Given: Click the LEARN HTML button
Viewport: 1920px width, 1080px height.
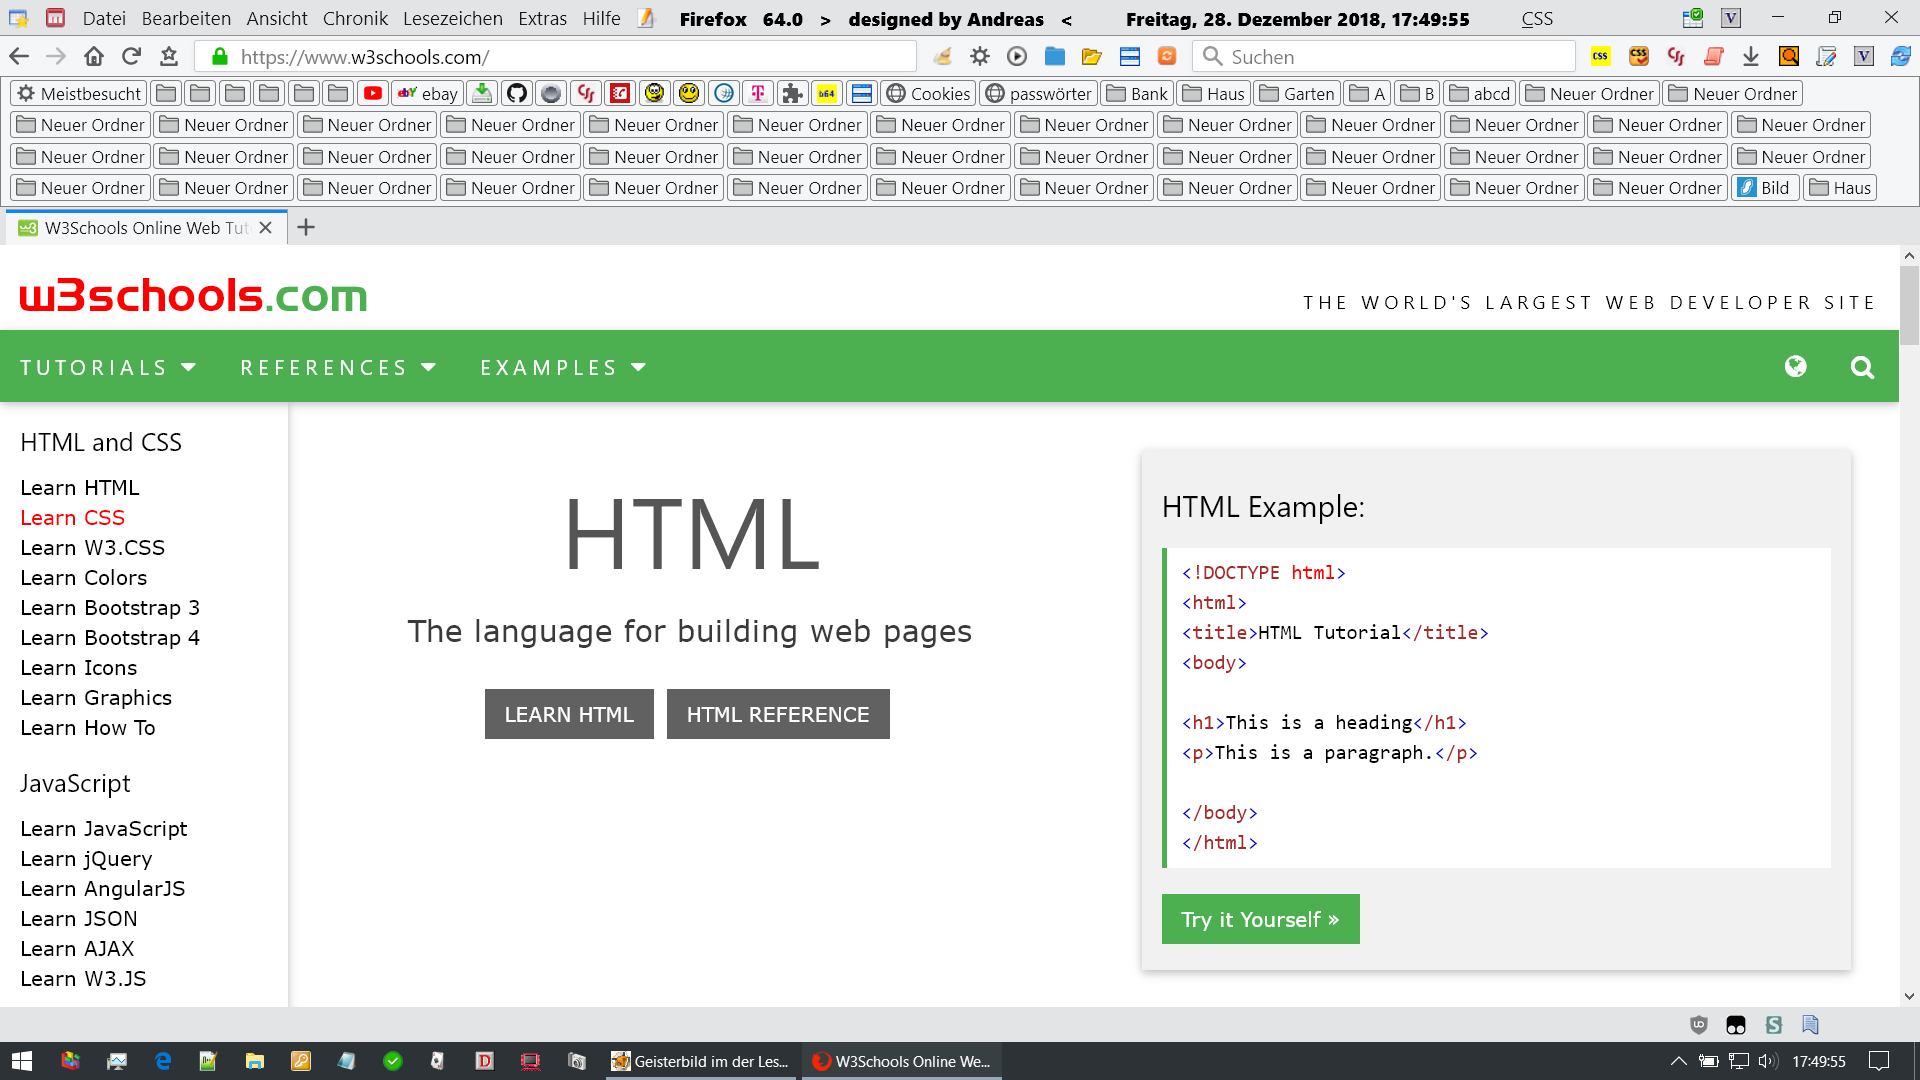Looking at the screenshot, I should click(x=569, y=714).
